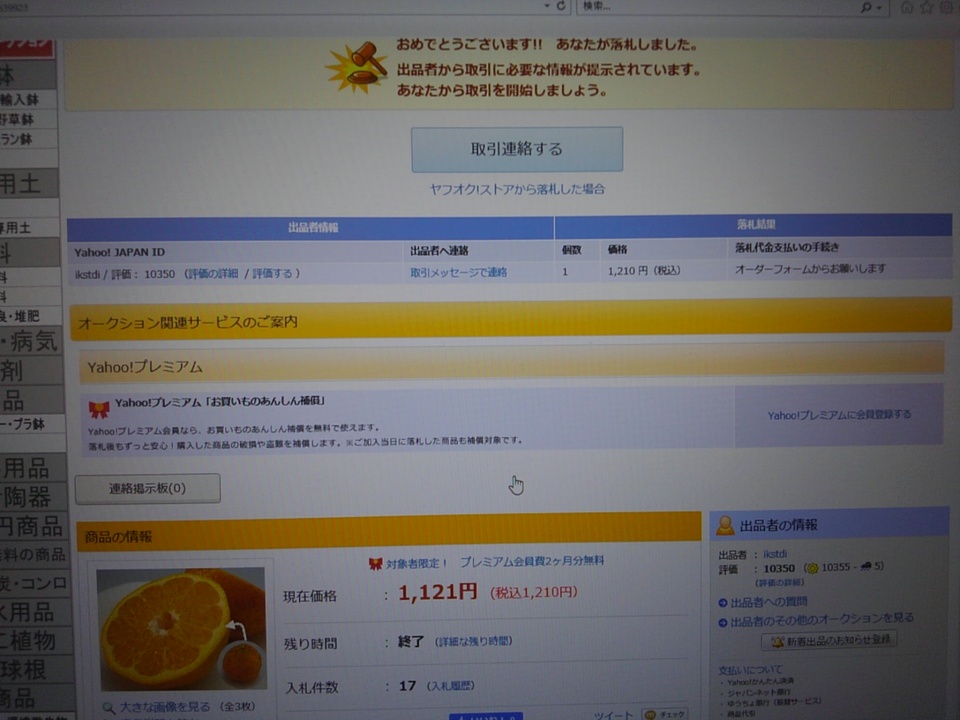Click the browser home icon
Viewport: 960px width, 720px height.
[x=907, y=7]
